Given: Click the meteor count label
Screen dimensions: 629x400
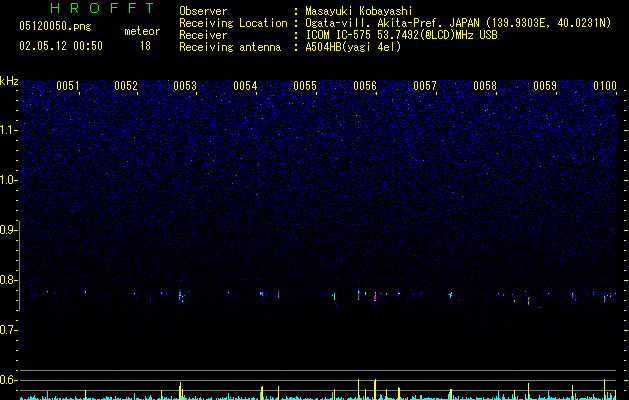Looking at the screenshot, I should 142,31.
